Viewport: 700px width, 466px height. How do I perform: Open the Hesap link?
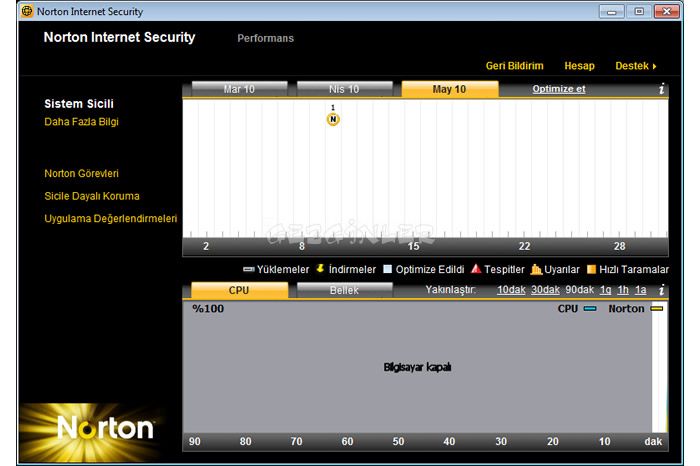pos(579,66)
